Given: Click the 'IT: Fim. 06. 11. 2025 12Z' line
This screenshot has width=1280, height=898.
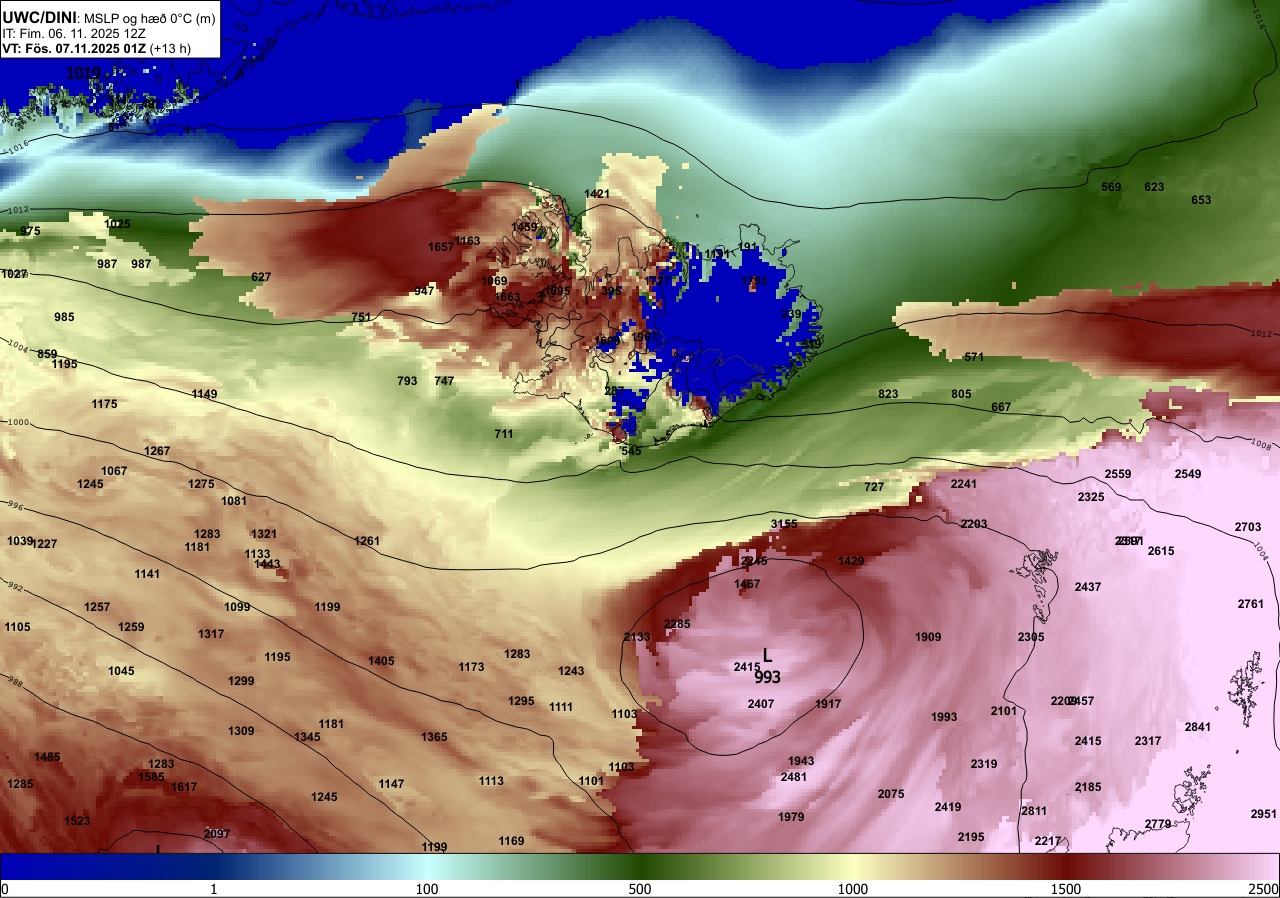Looking at the screenshot, I should coord(72,33).
